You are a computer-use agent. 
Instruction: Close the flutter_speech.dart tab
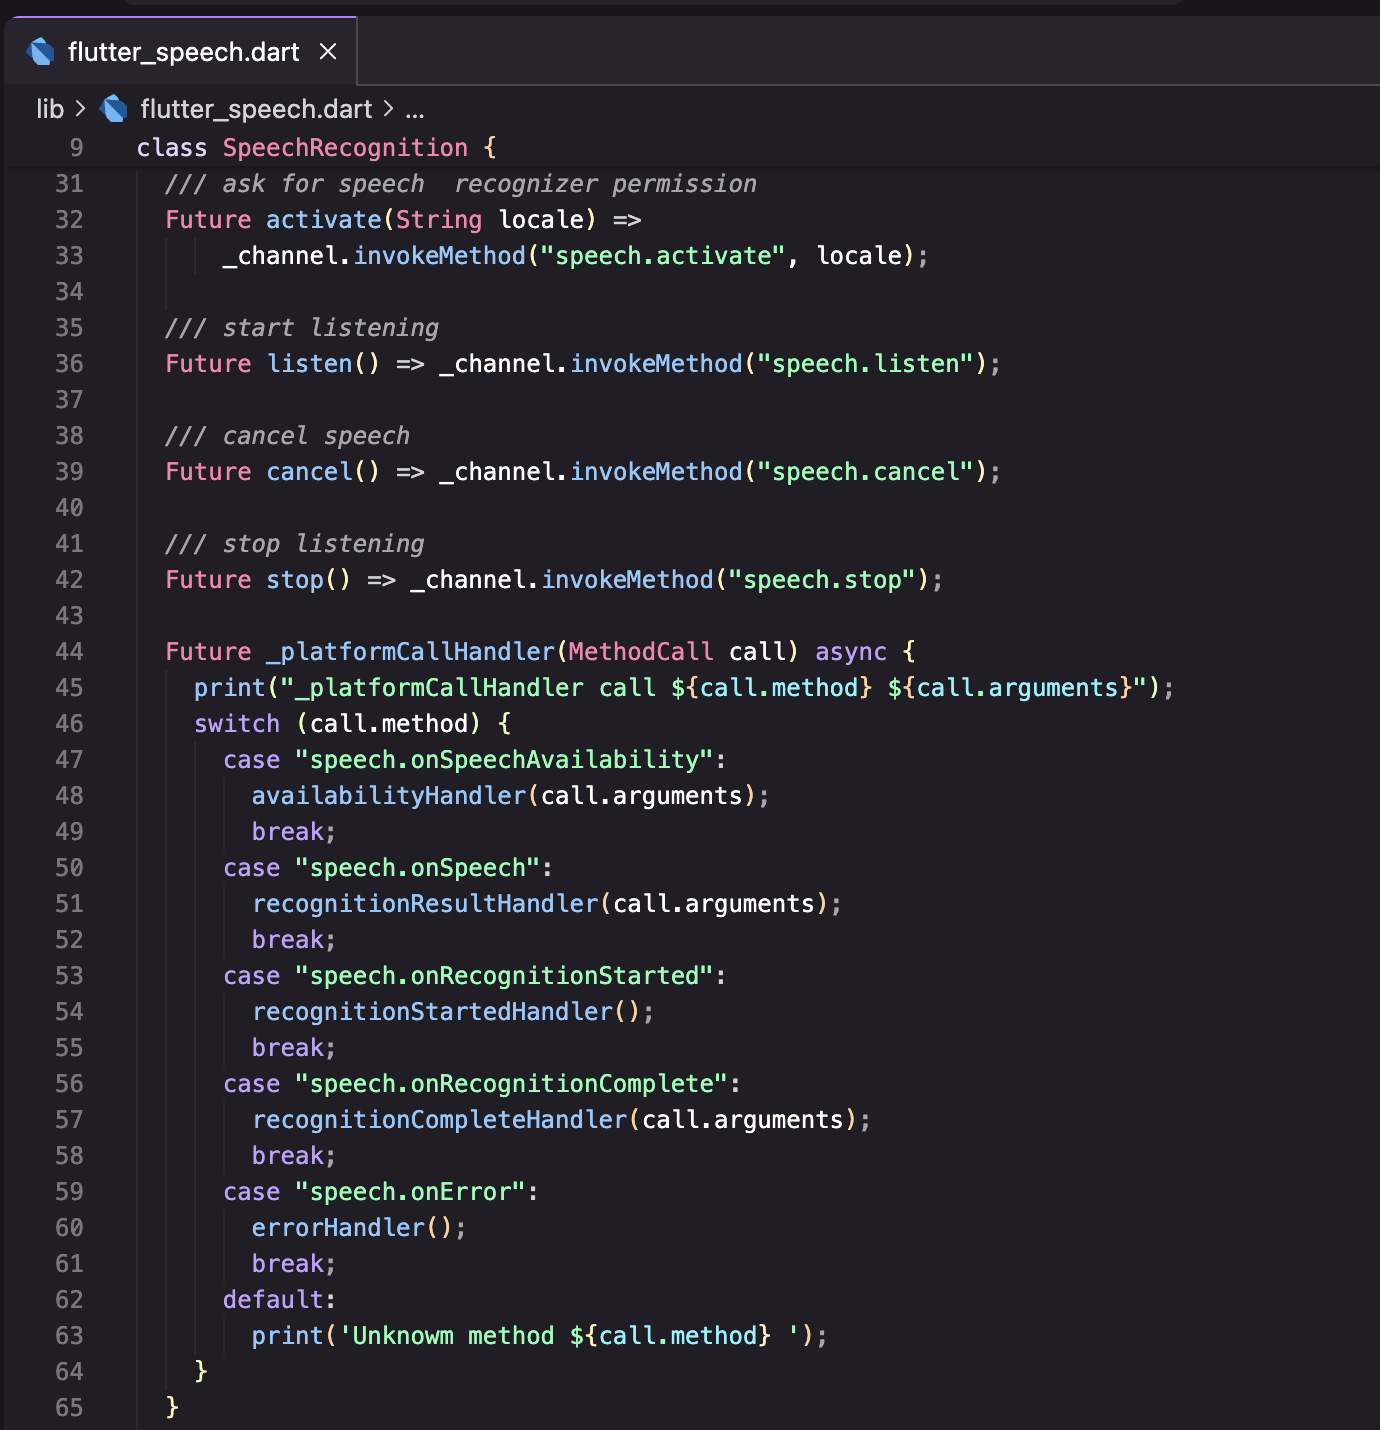tap(328, 52)
